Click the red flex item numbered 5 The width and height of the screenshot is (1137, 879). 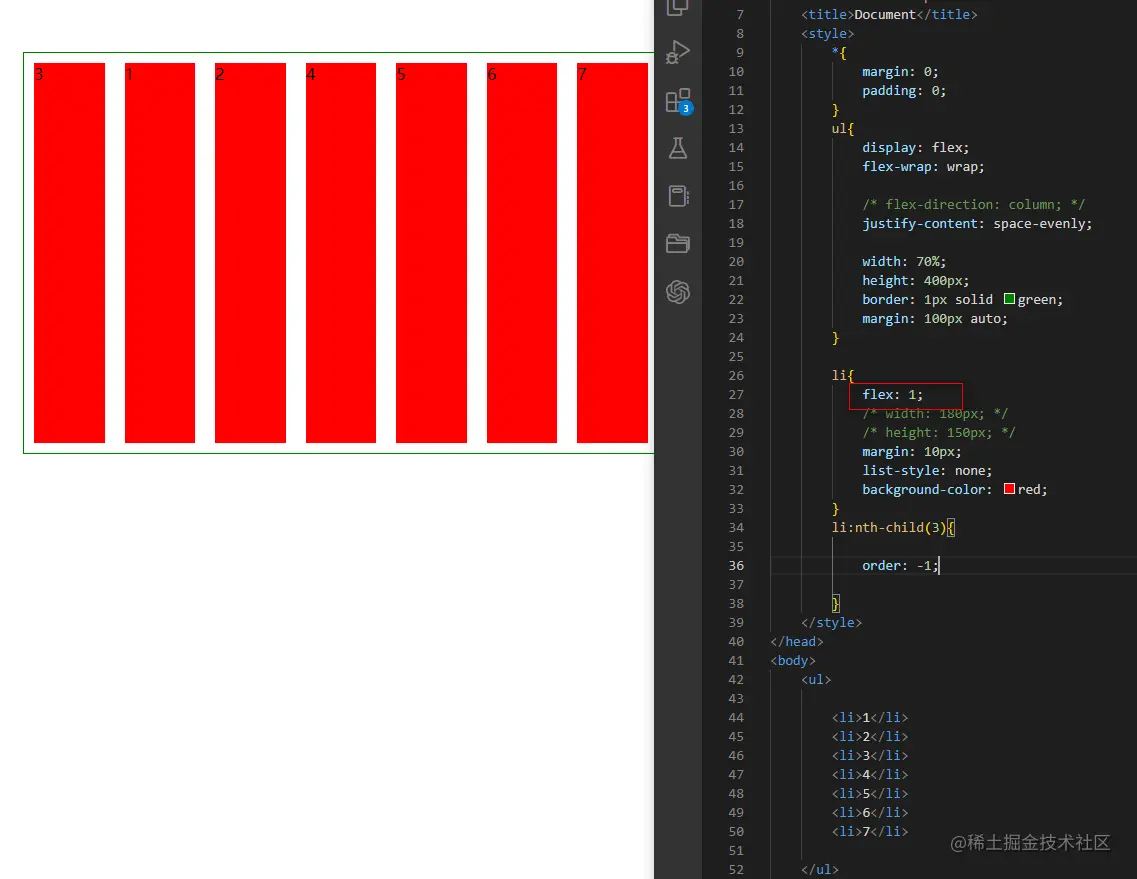[x=431, y=252]
